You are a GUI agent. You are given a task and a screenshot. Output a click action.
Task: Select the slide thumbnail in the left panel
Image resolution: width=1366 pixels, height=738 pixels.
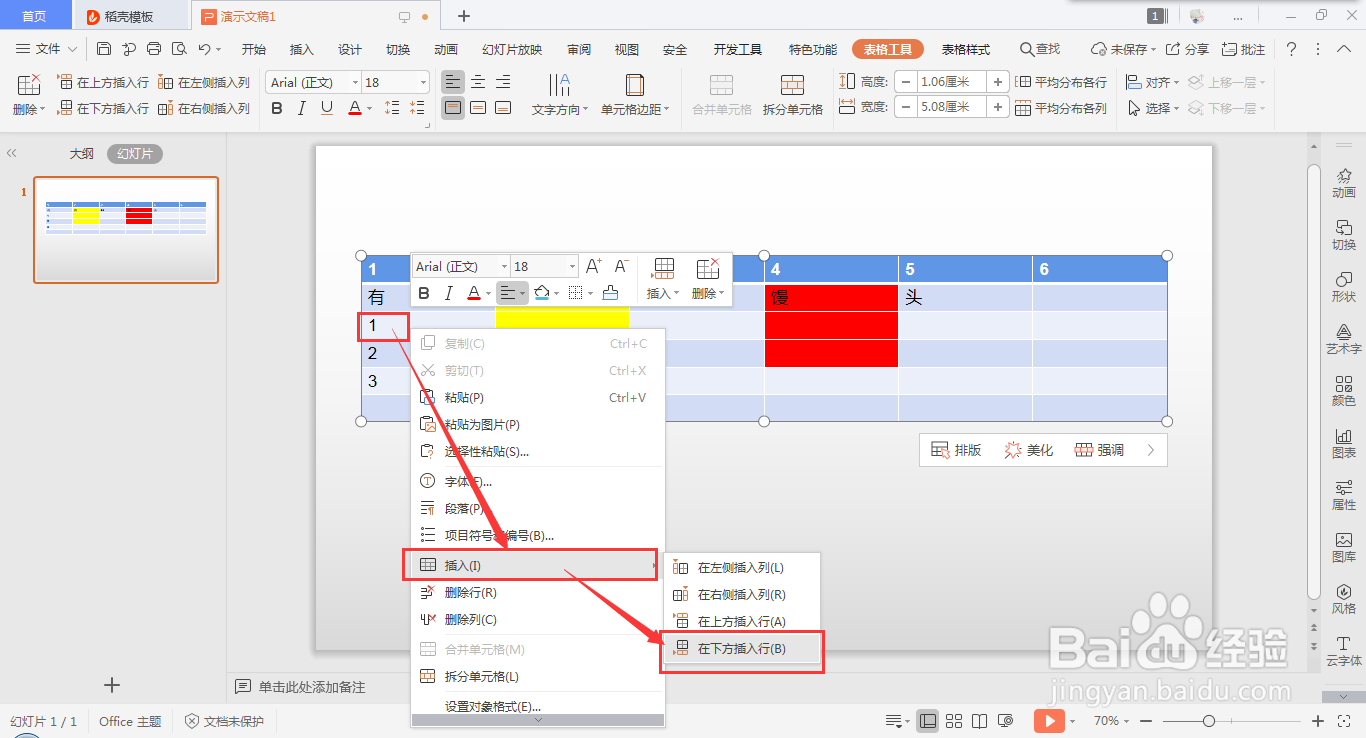point(125,229)
